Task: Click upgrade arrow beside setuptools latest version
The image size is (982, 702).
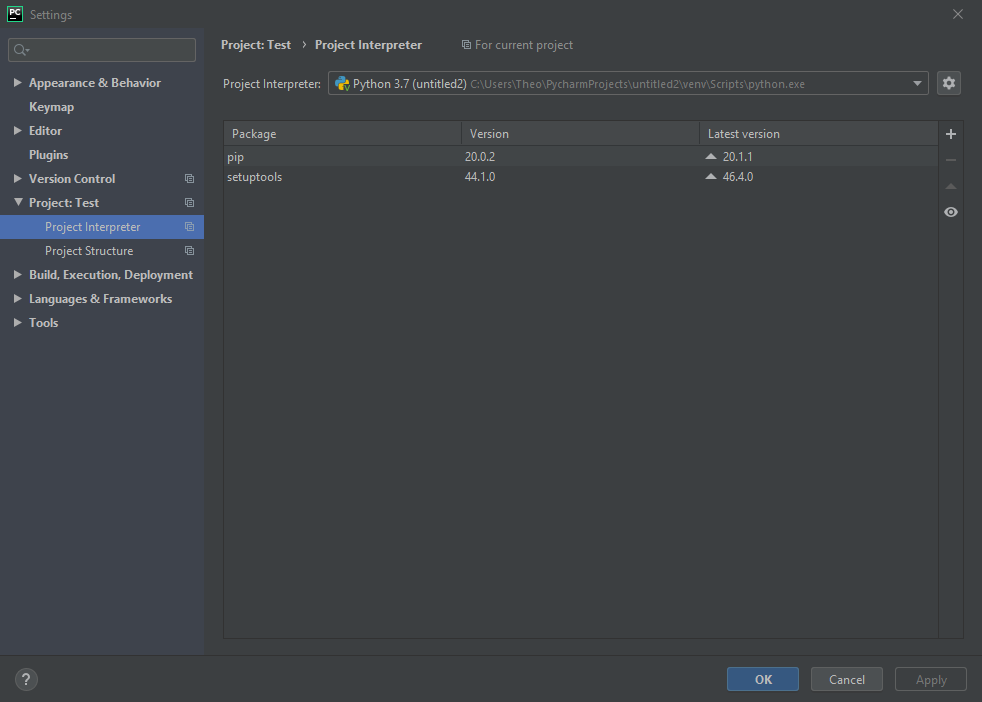Action: click(x=711, y=177)
